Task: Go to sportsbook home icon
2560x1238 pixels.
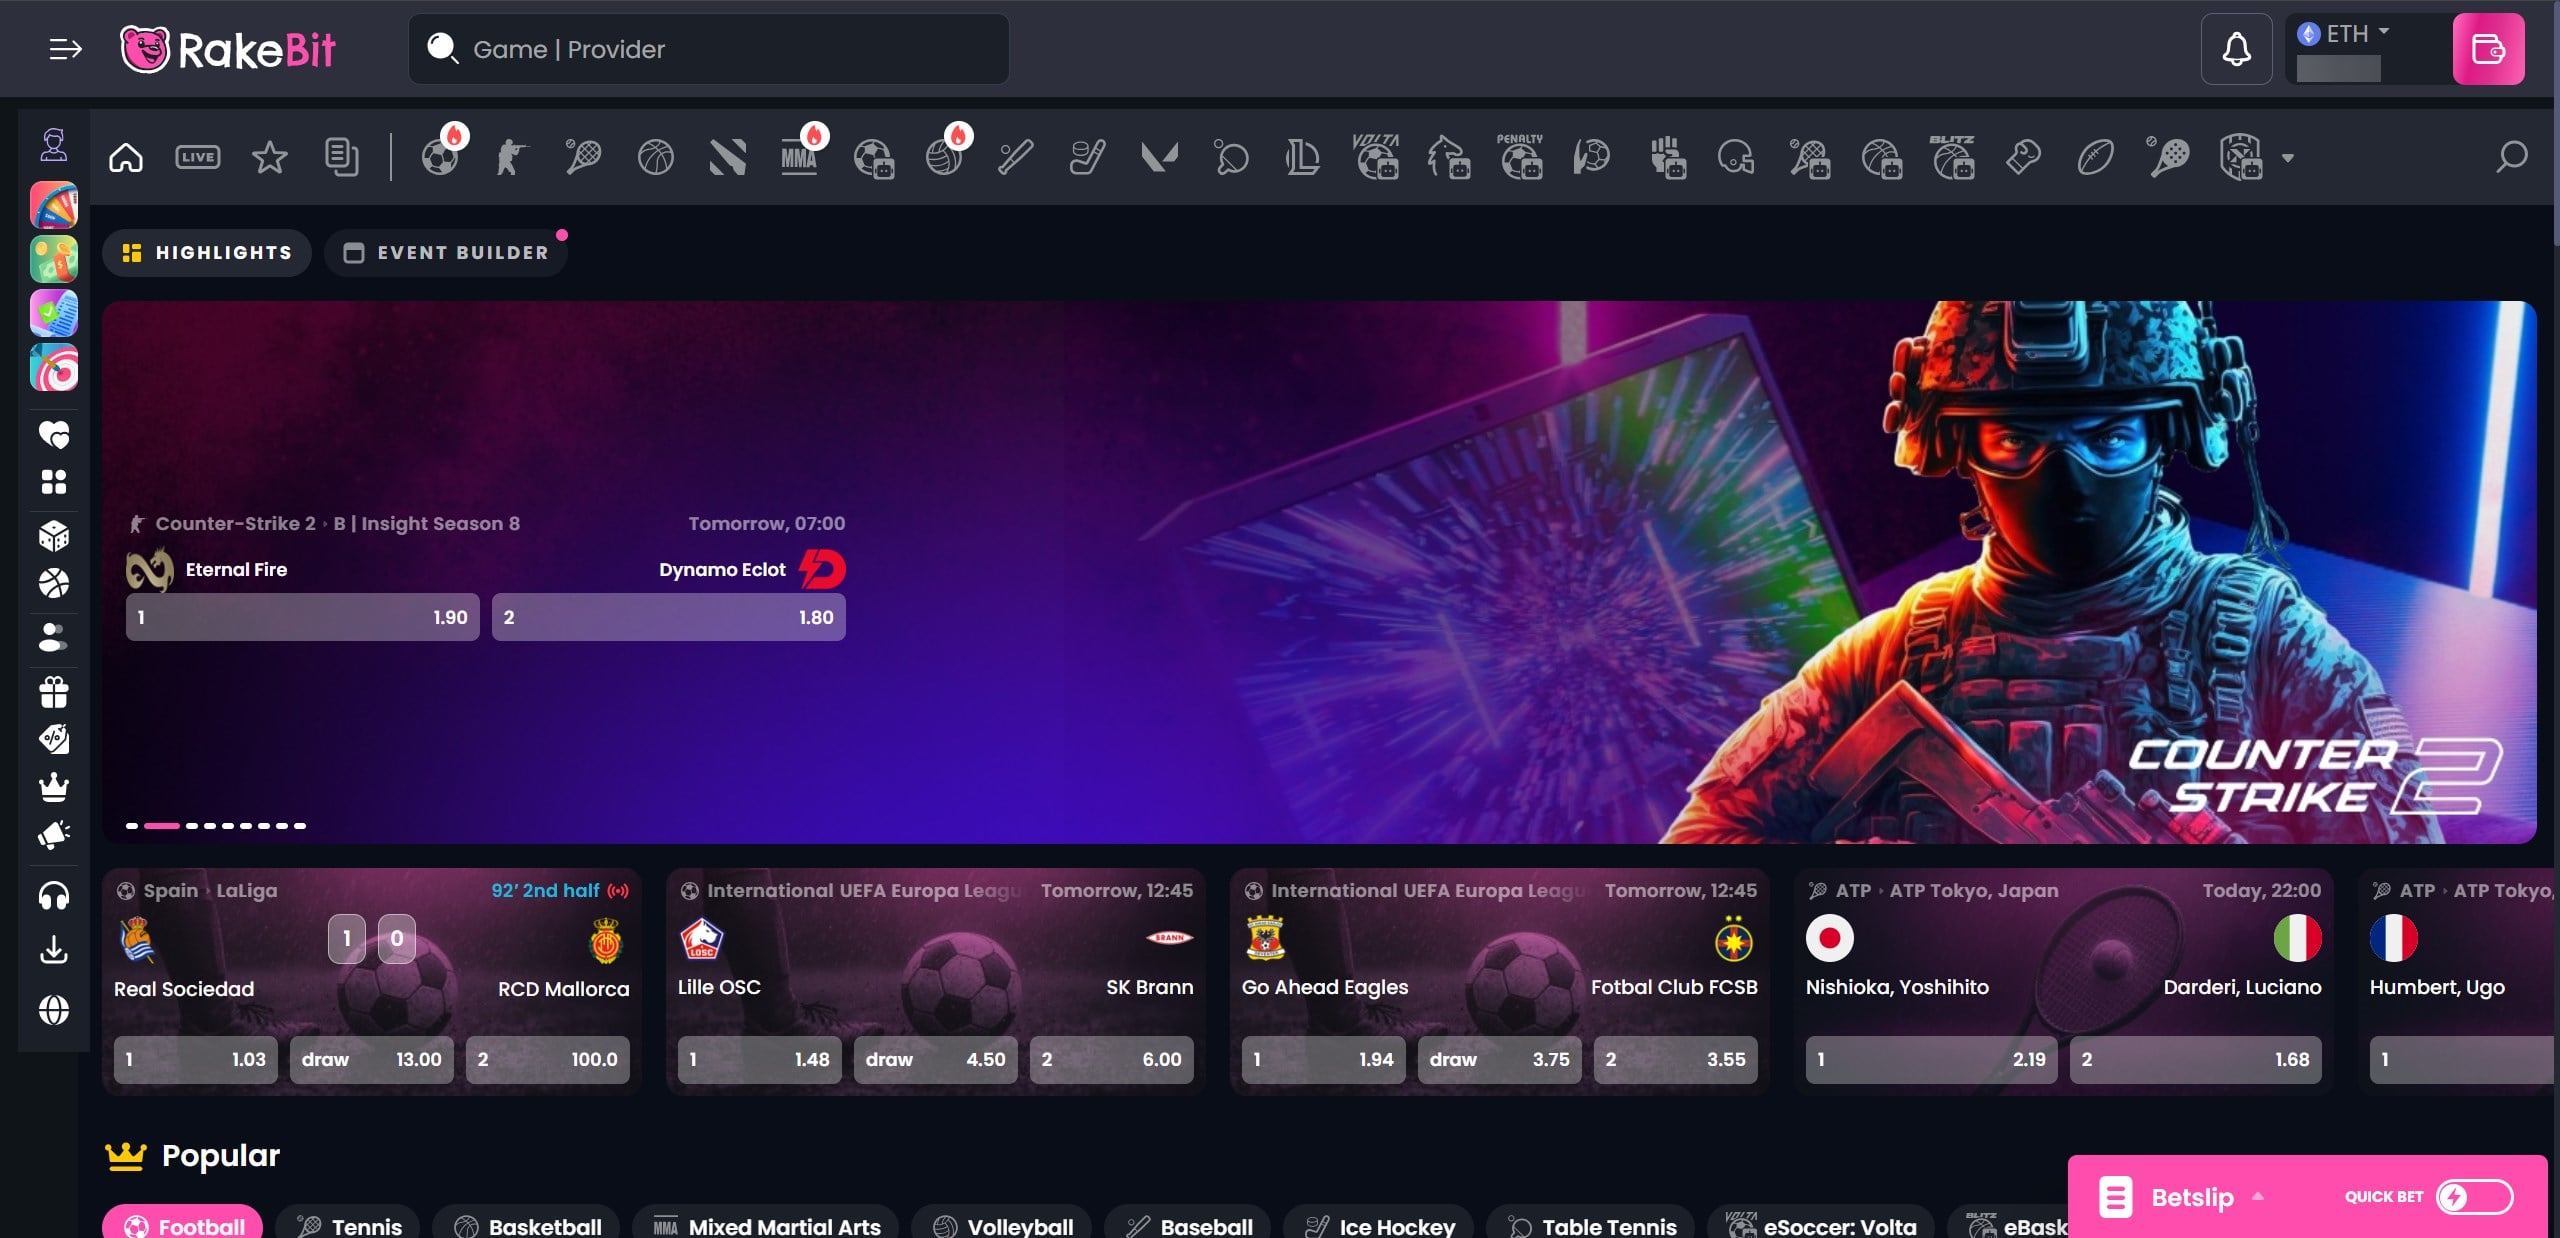Action: click(x=126, y=157)
